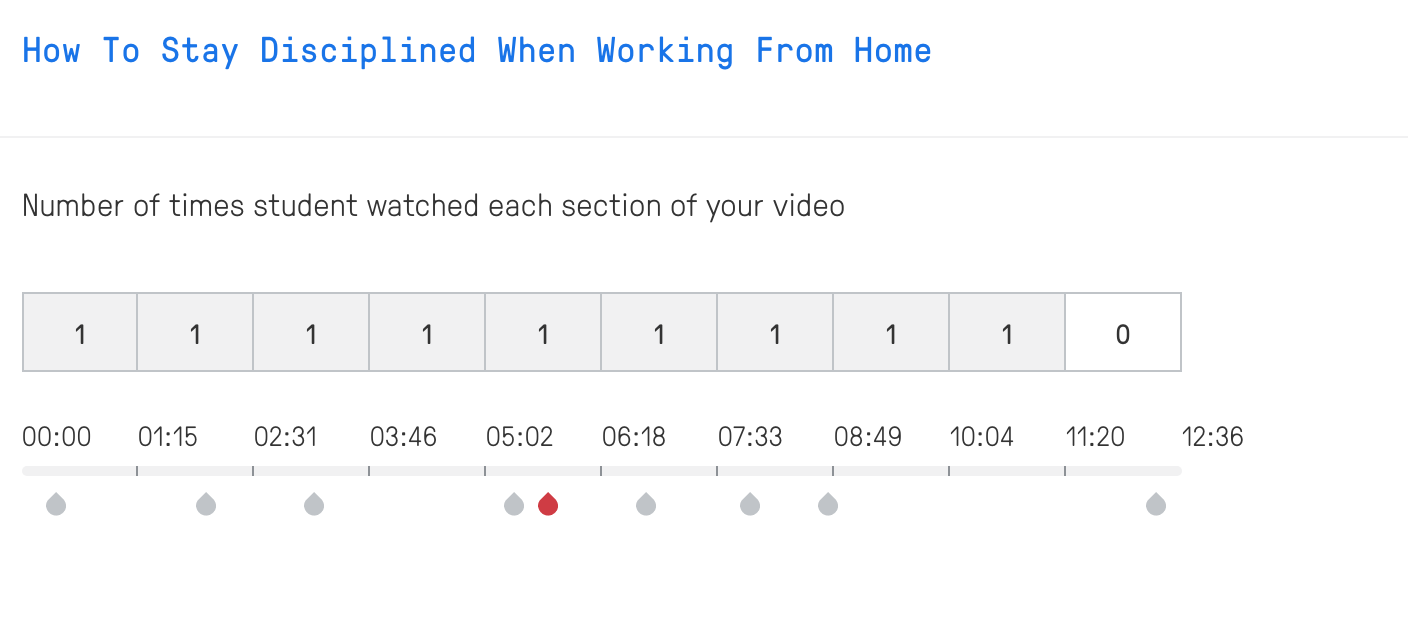The height and width of the screenshot is (628, 1408).
Task: Select the drop marker just after 07:33
Action: (750, 504)
